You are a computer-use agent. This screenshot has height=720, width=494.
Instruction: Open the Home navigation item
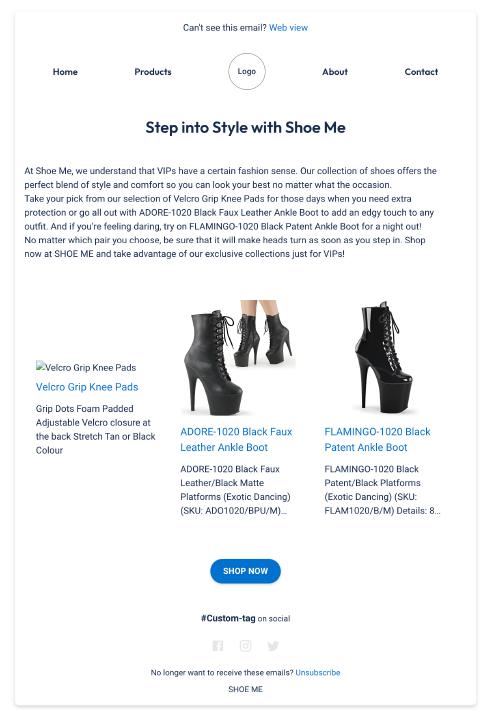coord(65,72)
